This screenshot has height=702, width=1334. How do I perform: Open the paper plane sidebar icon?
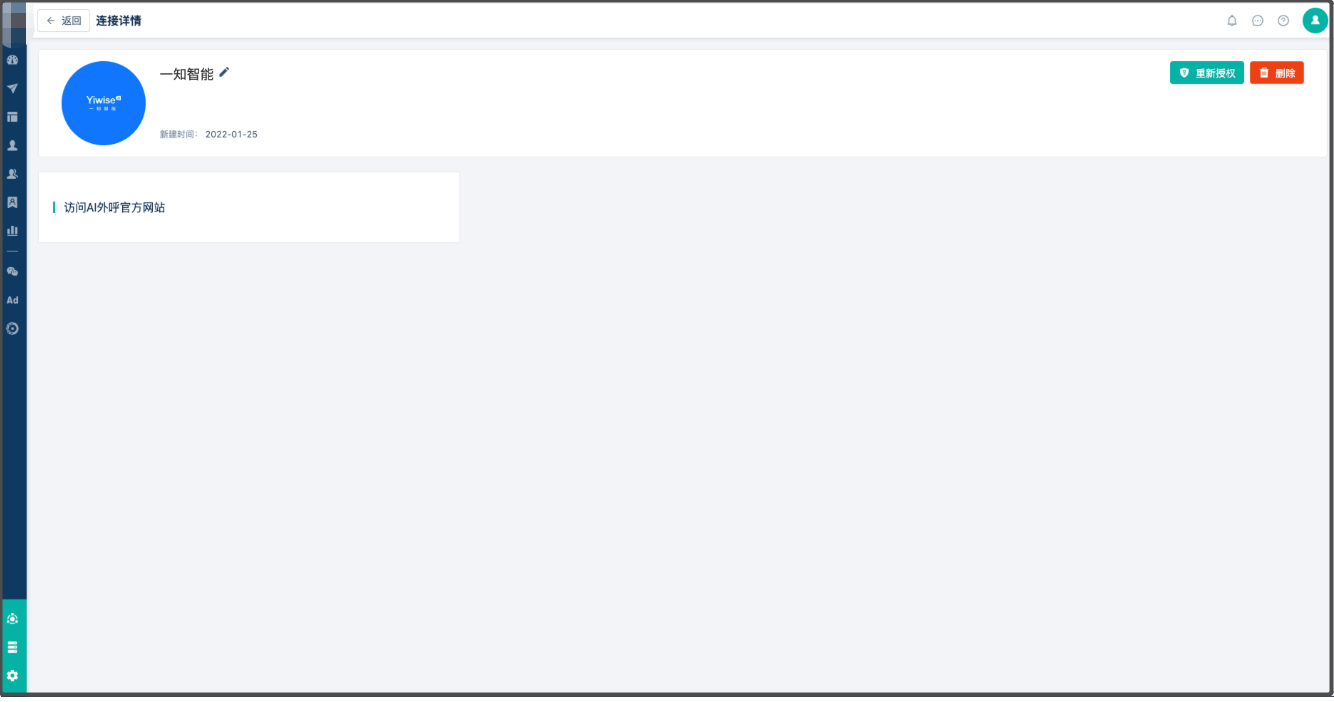pos(13,88)
